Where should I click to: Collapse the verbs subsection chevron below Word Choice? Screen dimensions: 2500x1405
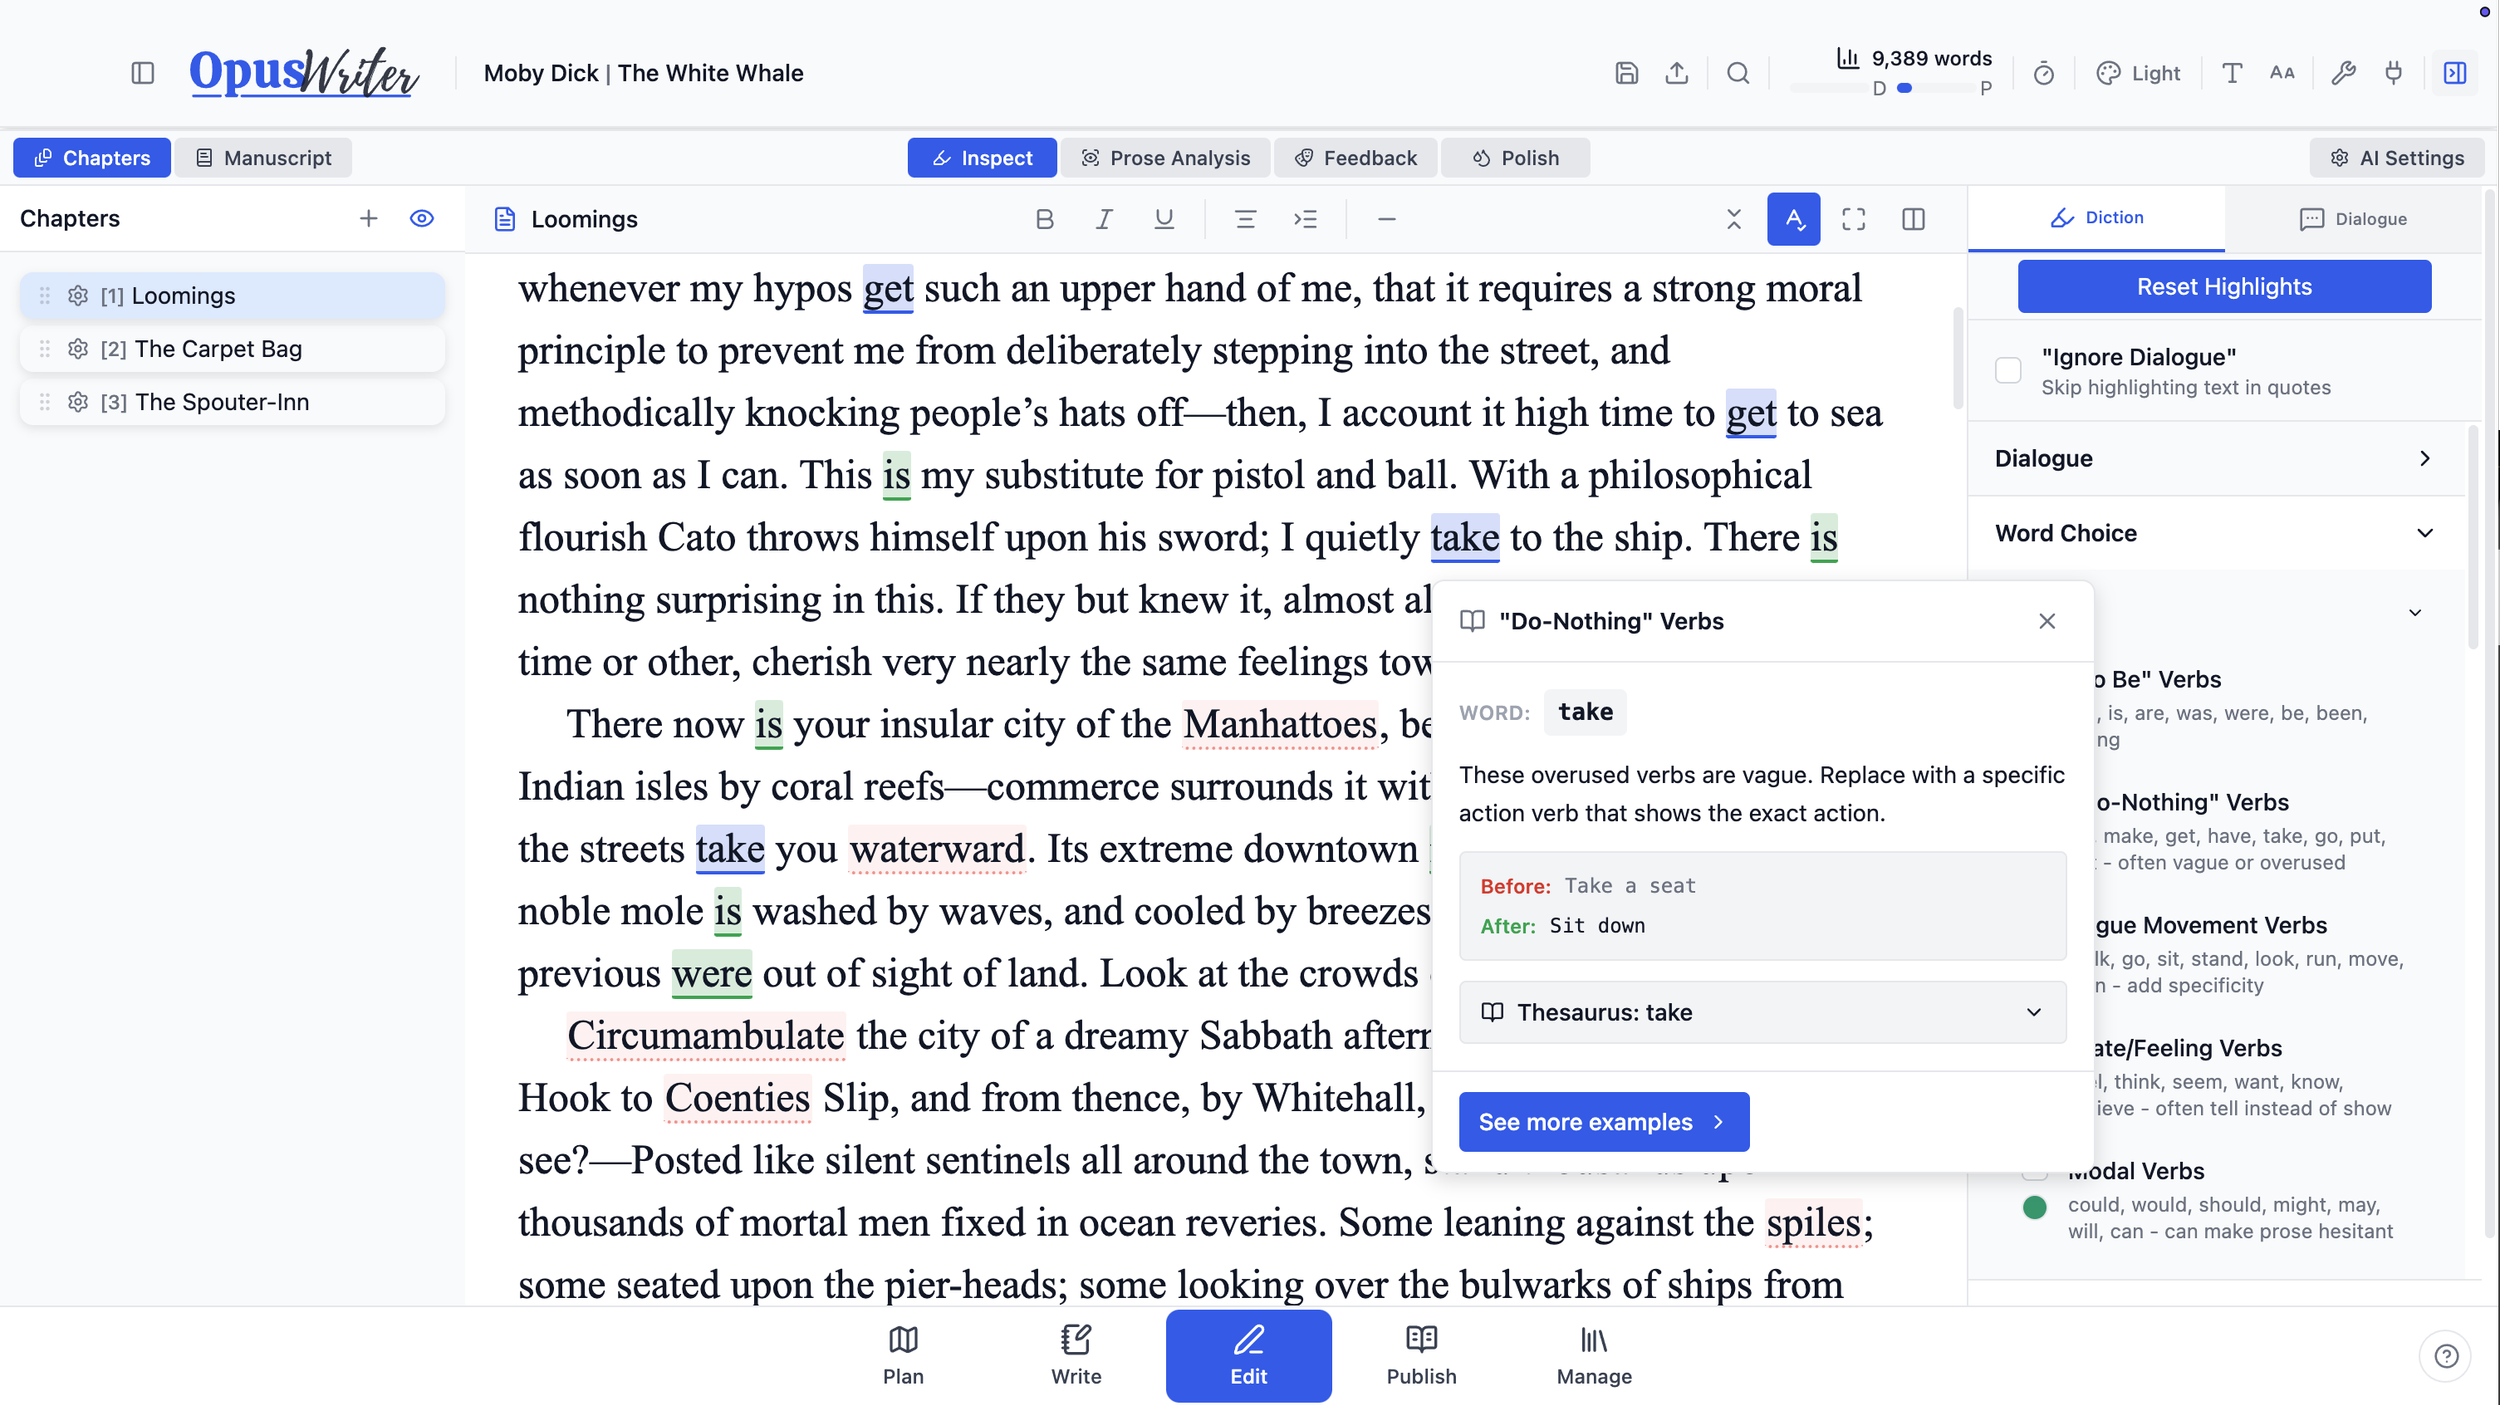2415,612
